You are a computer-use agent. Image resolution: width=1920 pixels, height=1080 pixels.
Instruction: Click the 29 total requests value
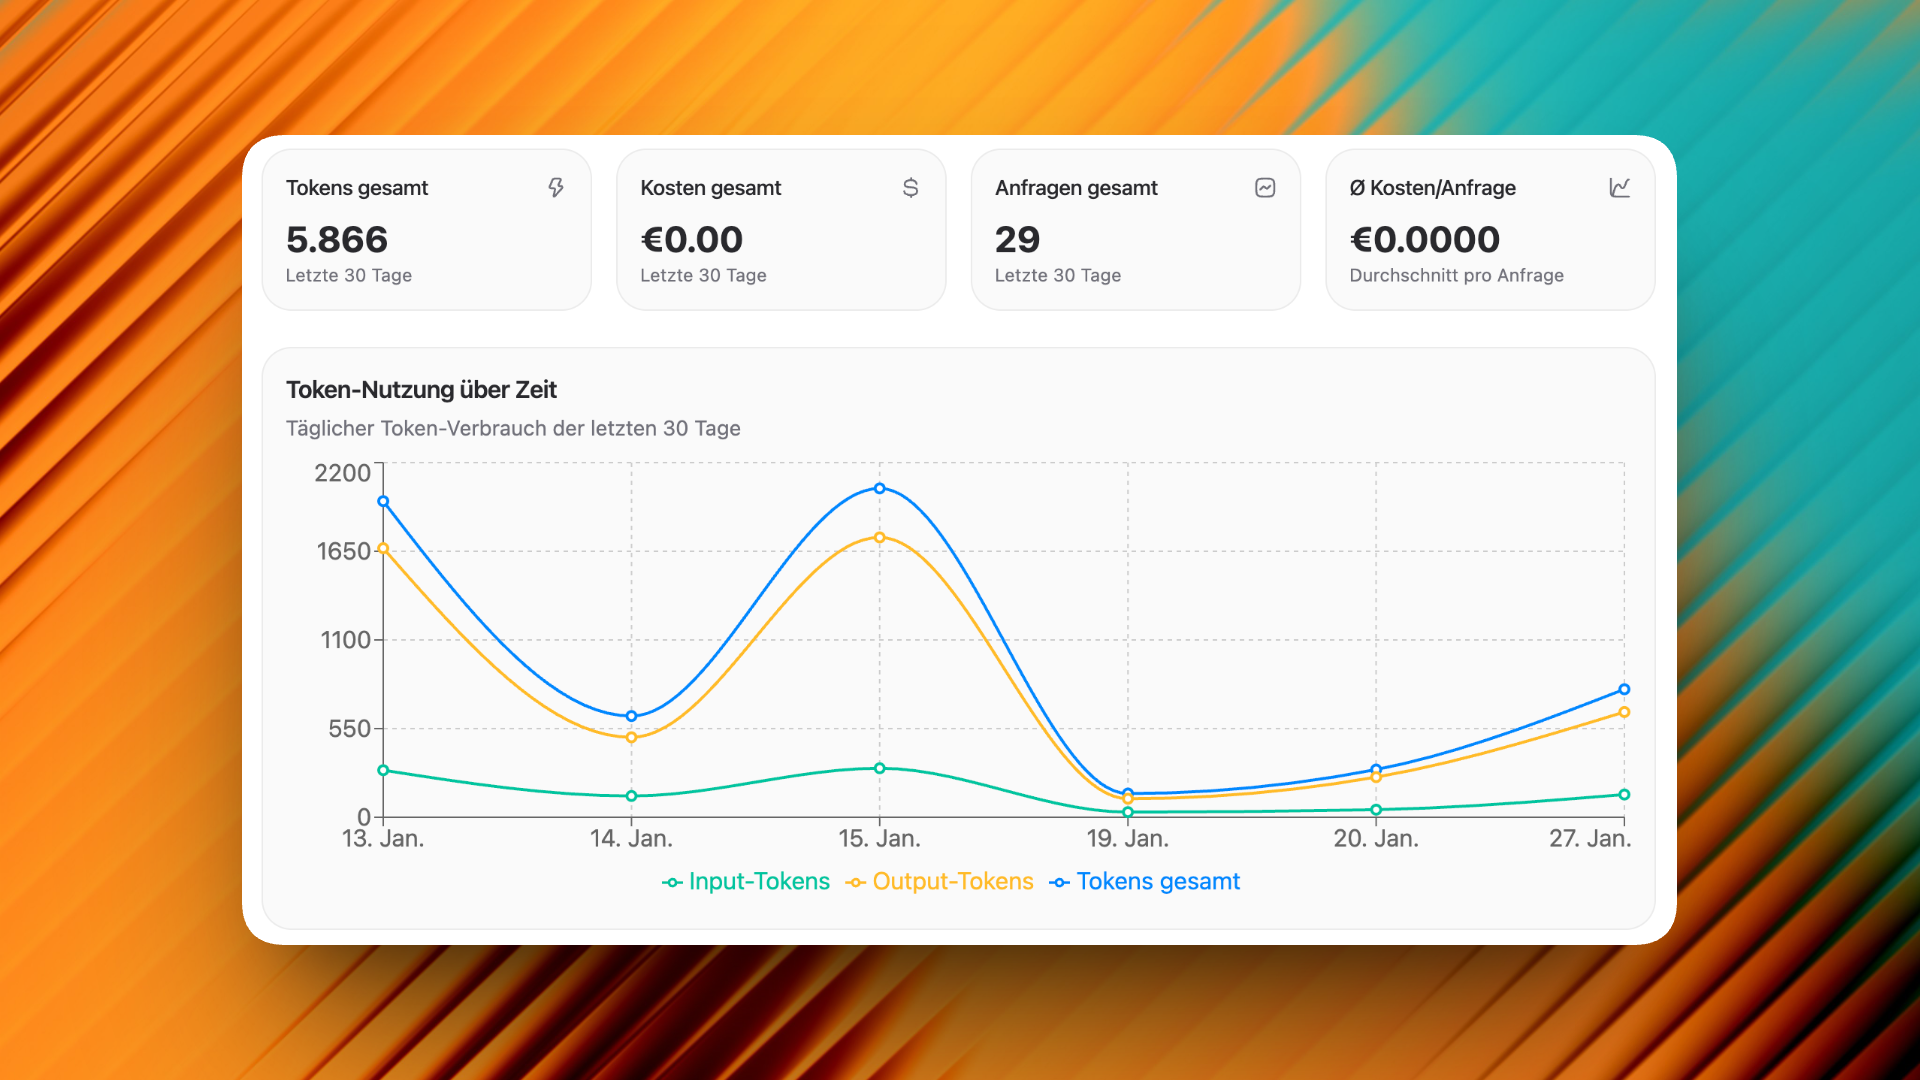[1017, 240]
